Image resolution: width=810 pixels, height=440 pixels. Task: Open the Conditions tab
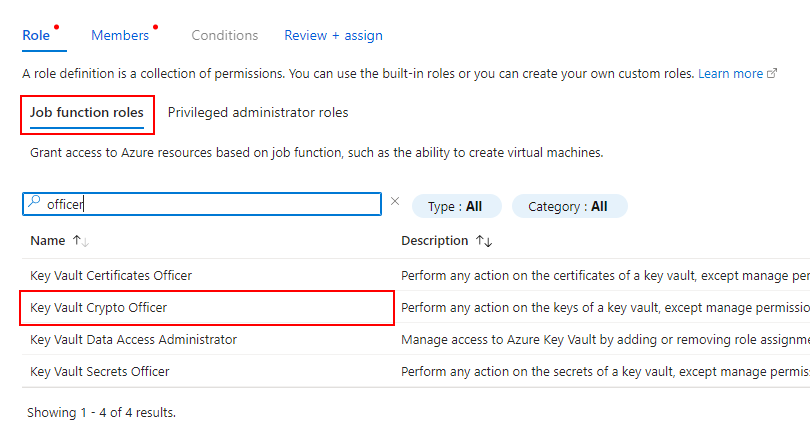click(225, 35)
